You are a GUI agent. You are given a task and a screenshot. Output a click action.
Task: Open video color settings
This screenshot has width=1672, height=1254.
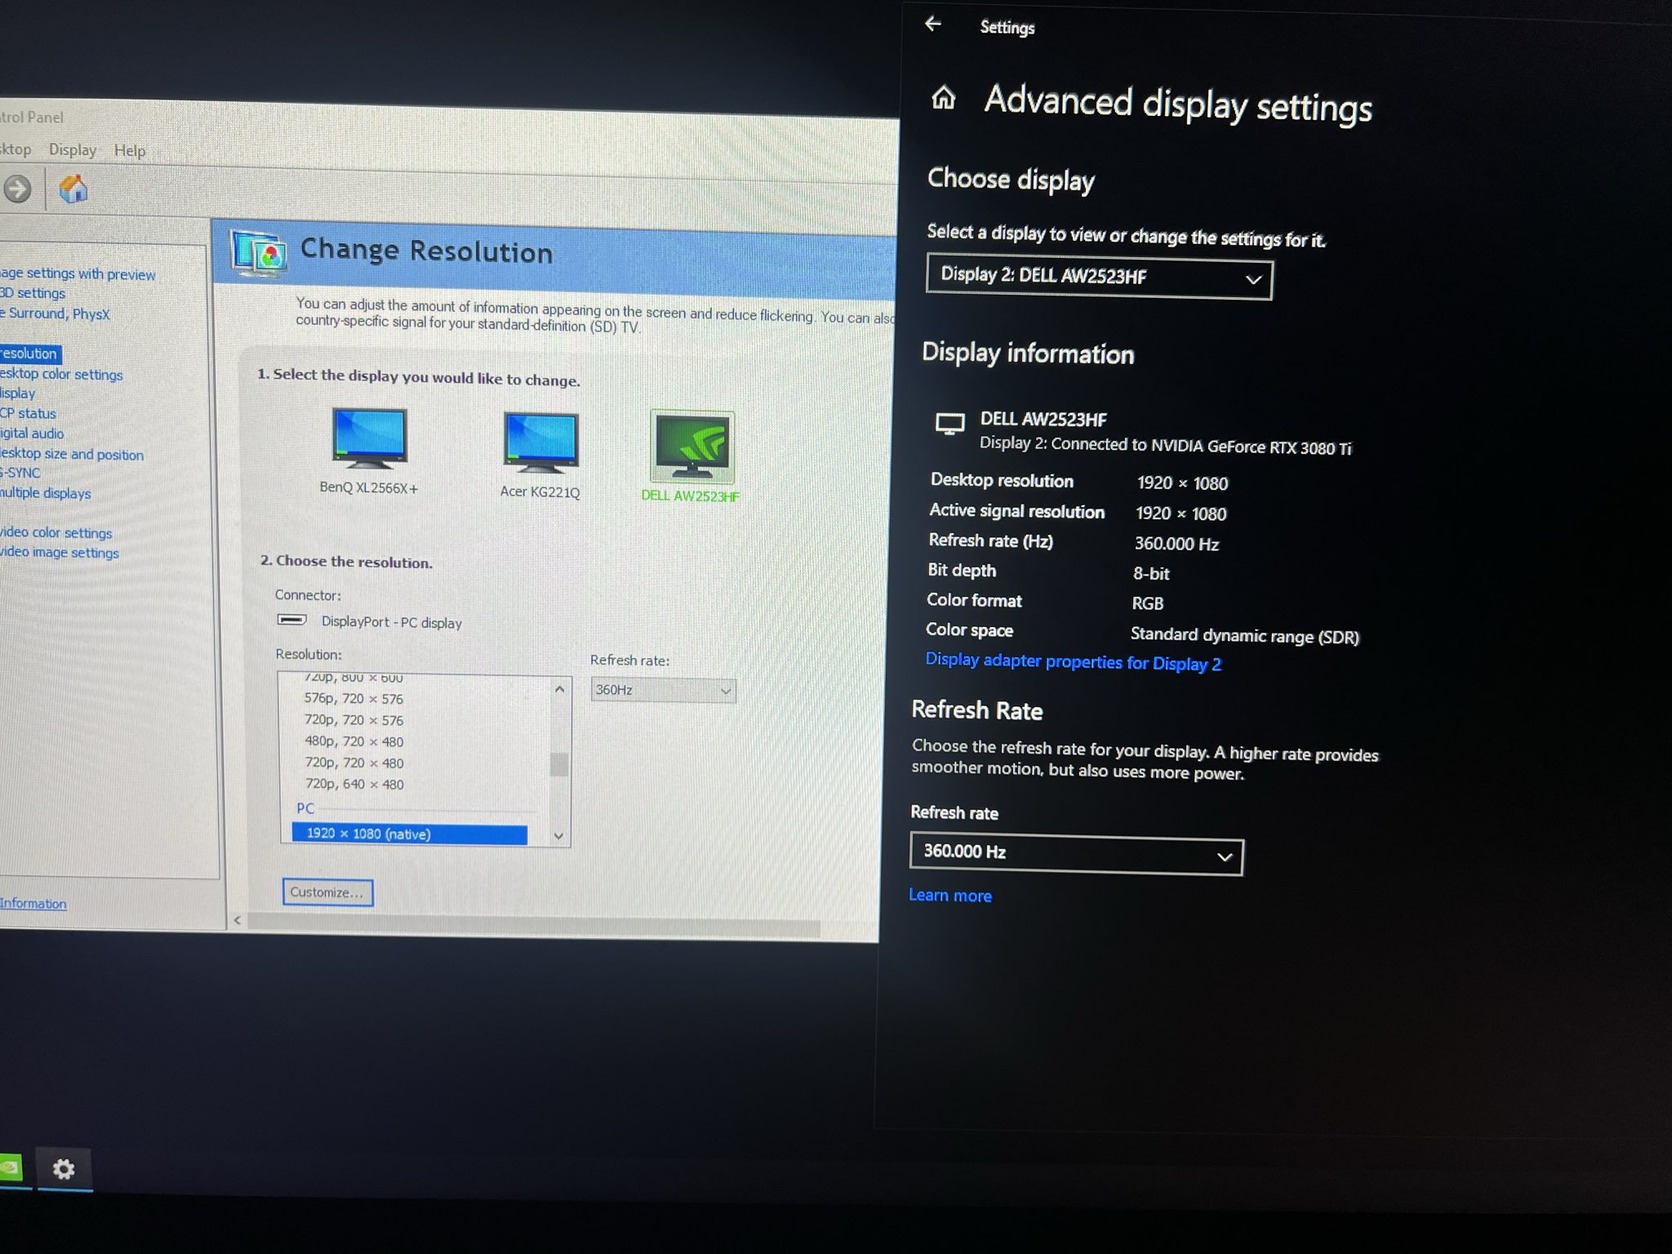(x=56, y=533)
